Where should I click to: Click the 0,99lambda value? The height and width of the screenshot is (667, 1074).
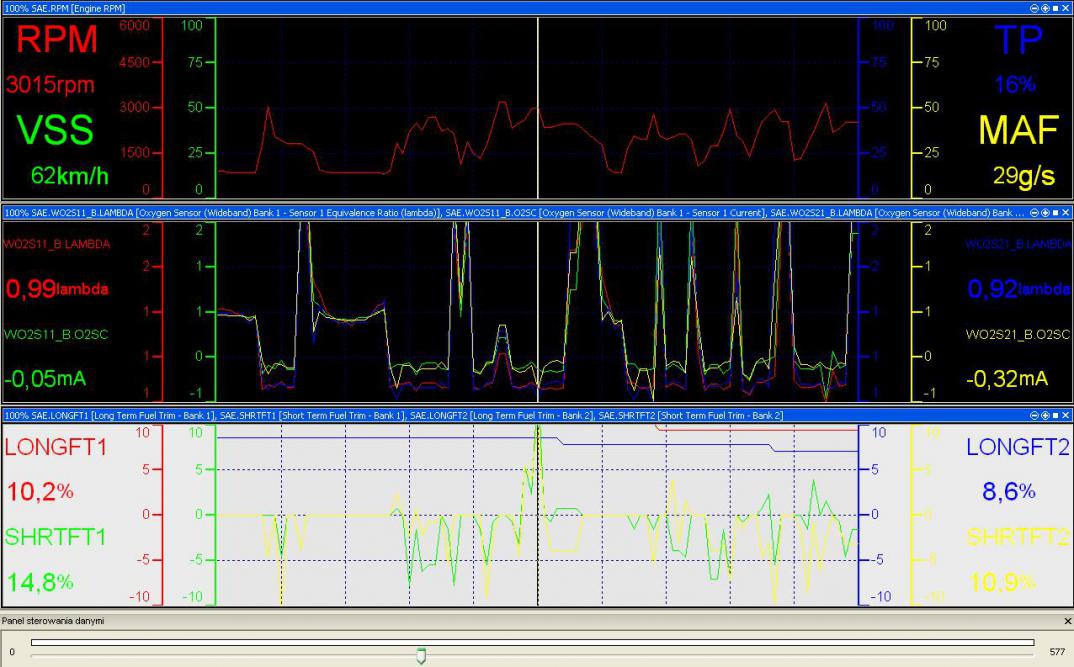[x=57, y=288]
